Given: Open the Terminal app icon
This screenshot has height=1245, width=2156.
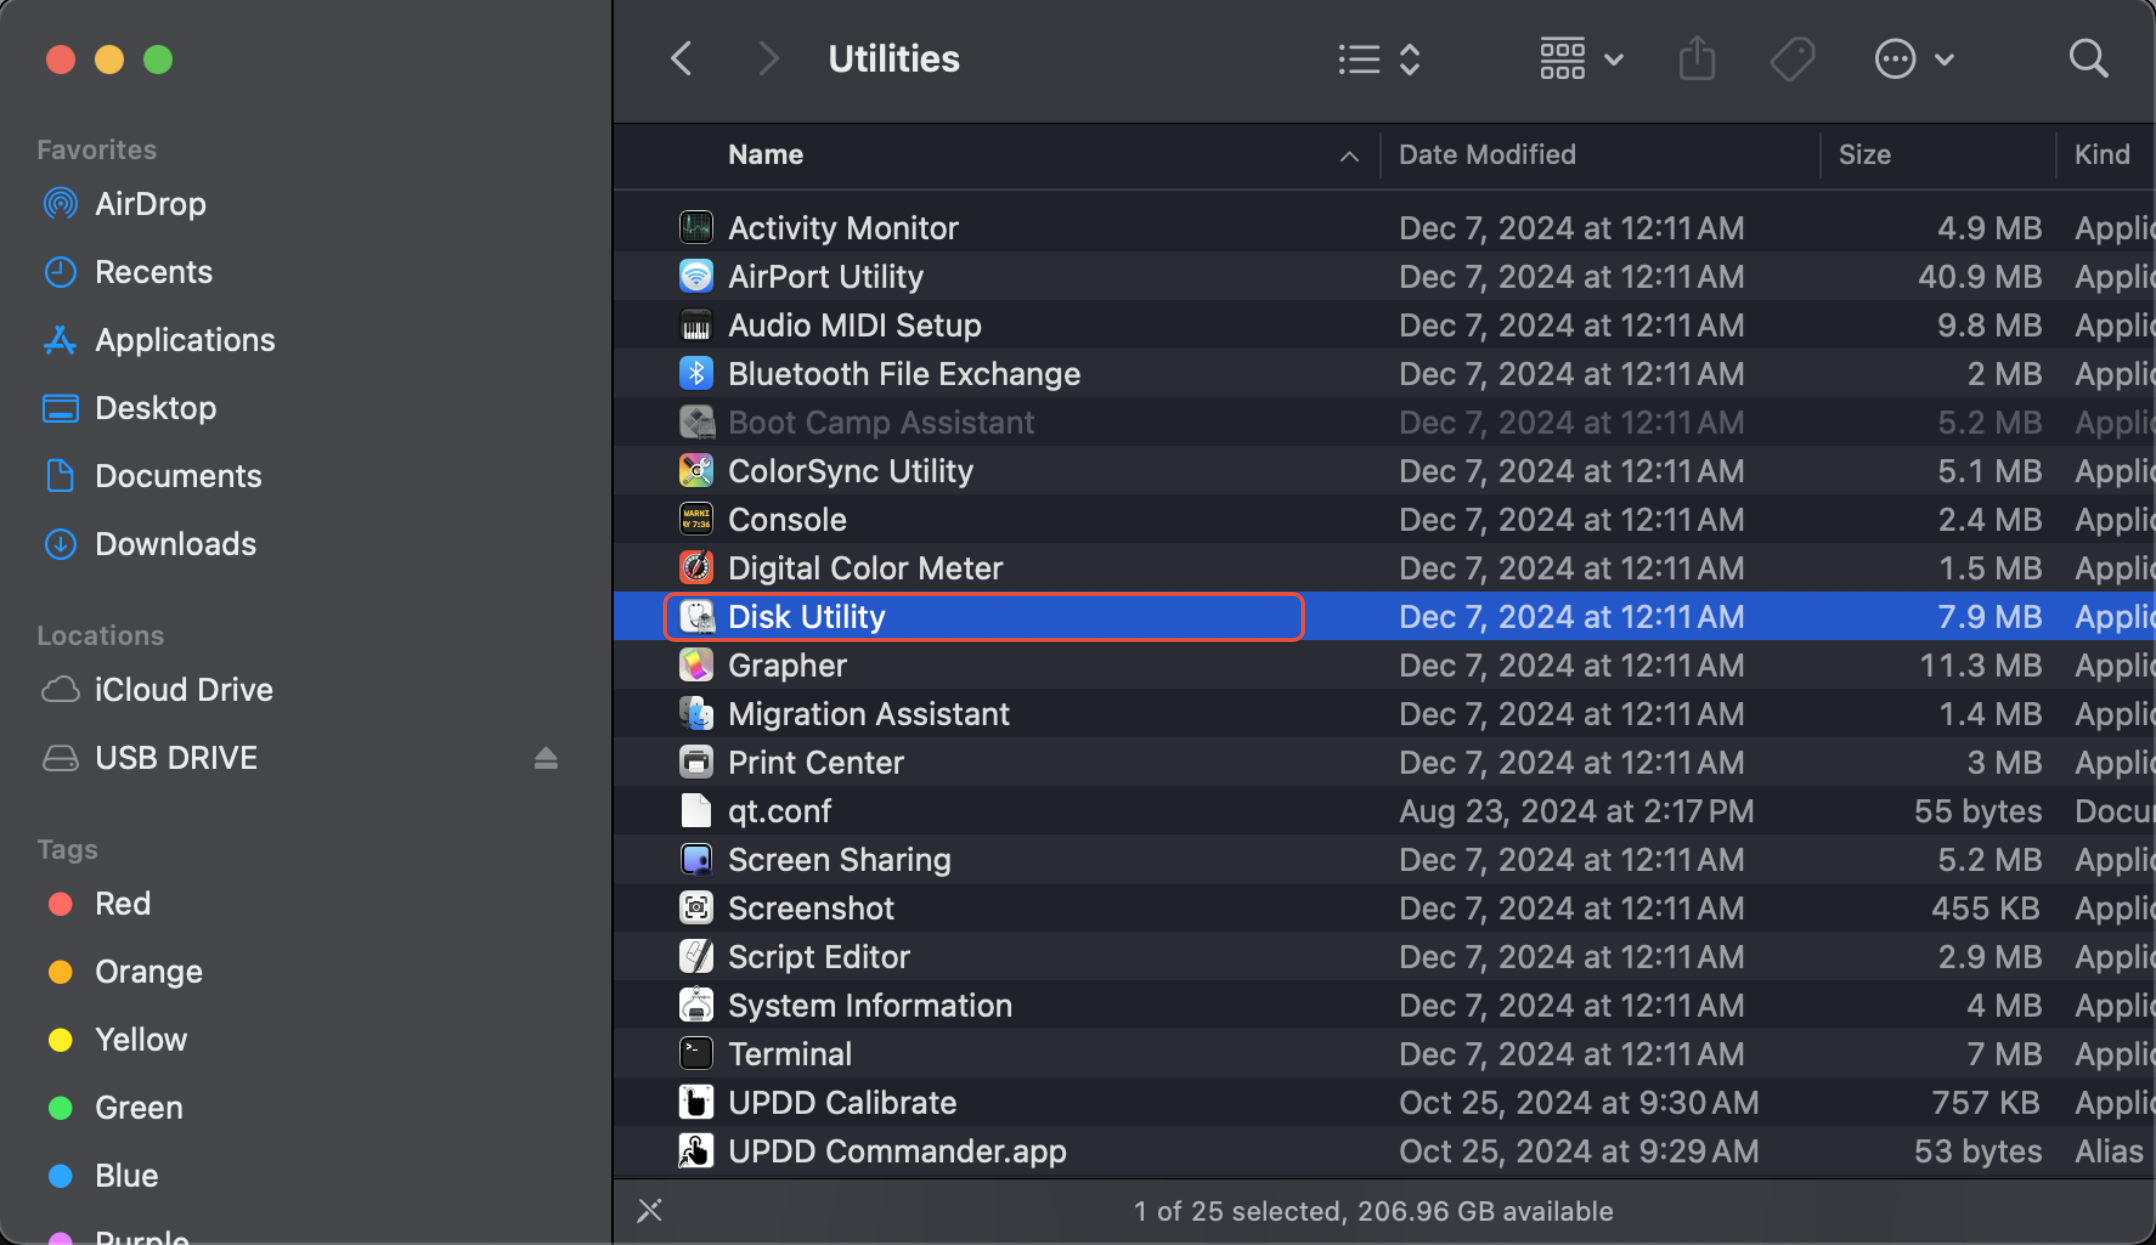Looking at the screenshot, I should click(x=696, y=1053).
